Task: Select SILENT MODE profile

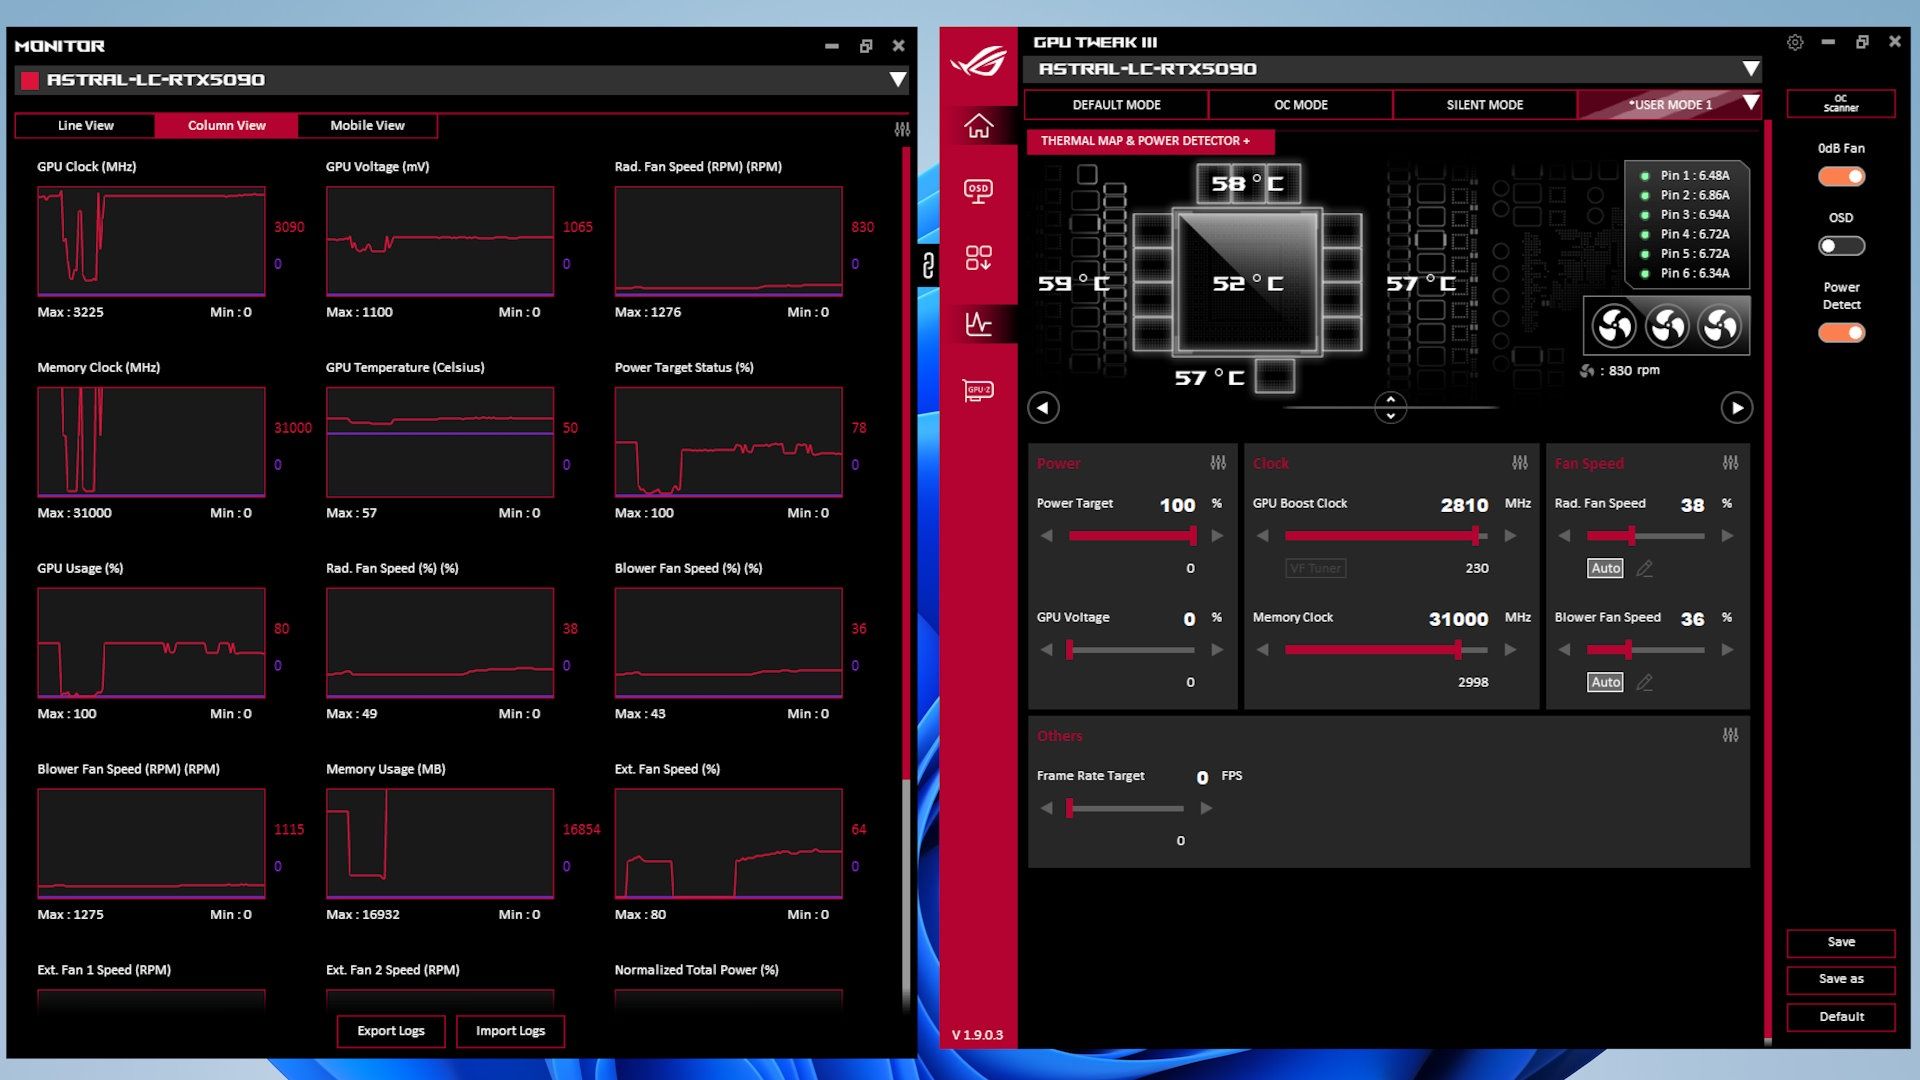Action: [1484, 105]
